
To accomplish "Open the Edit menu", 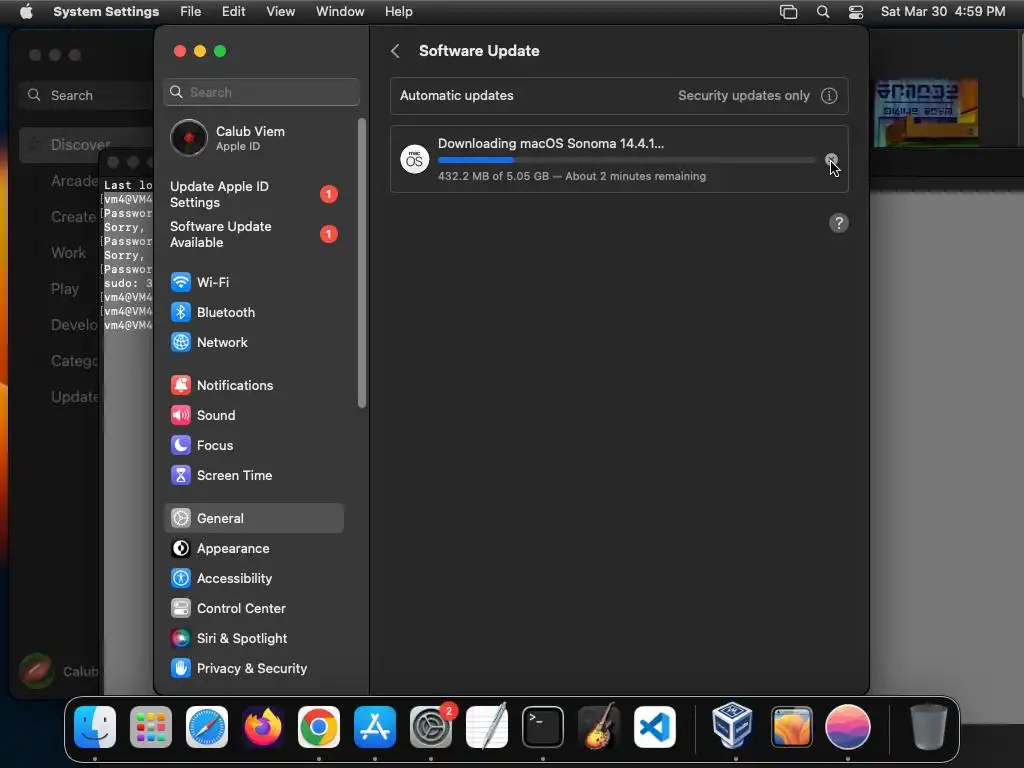I will click(233, 12).
